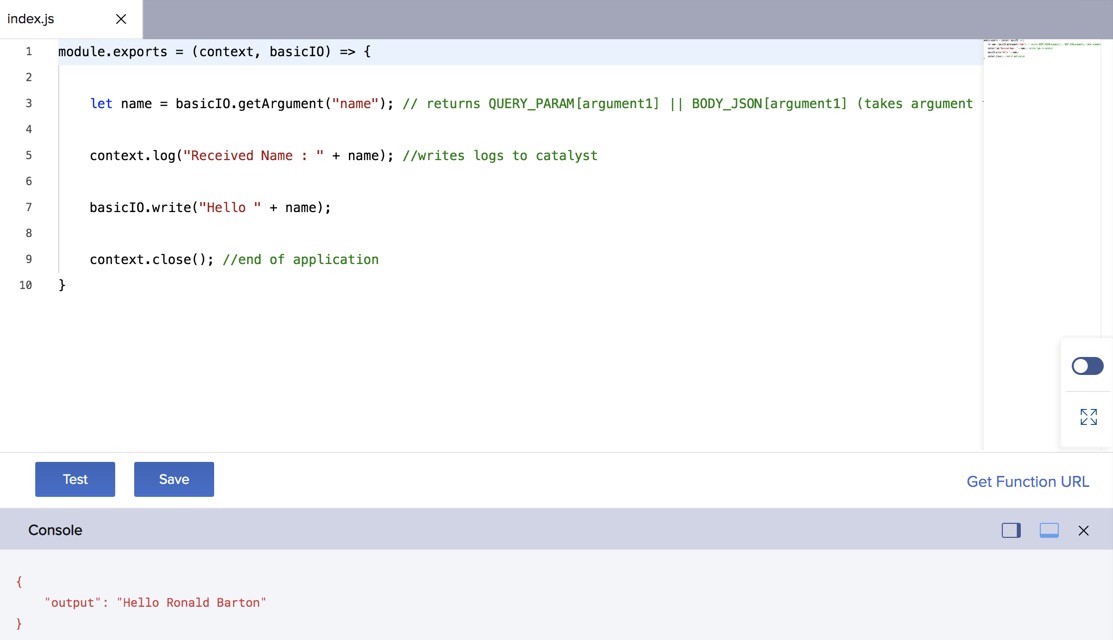Screen dimensions: 1113x640
Task: Toggle the editor theme switch
Action: click(1087, 366)
